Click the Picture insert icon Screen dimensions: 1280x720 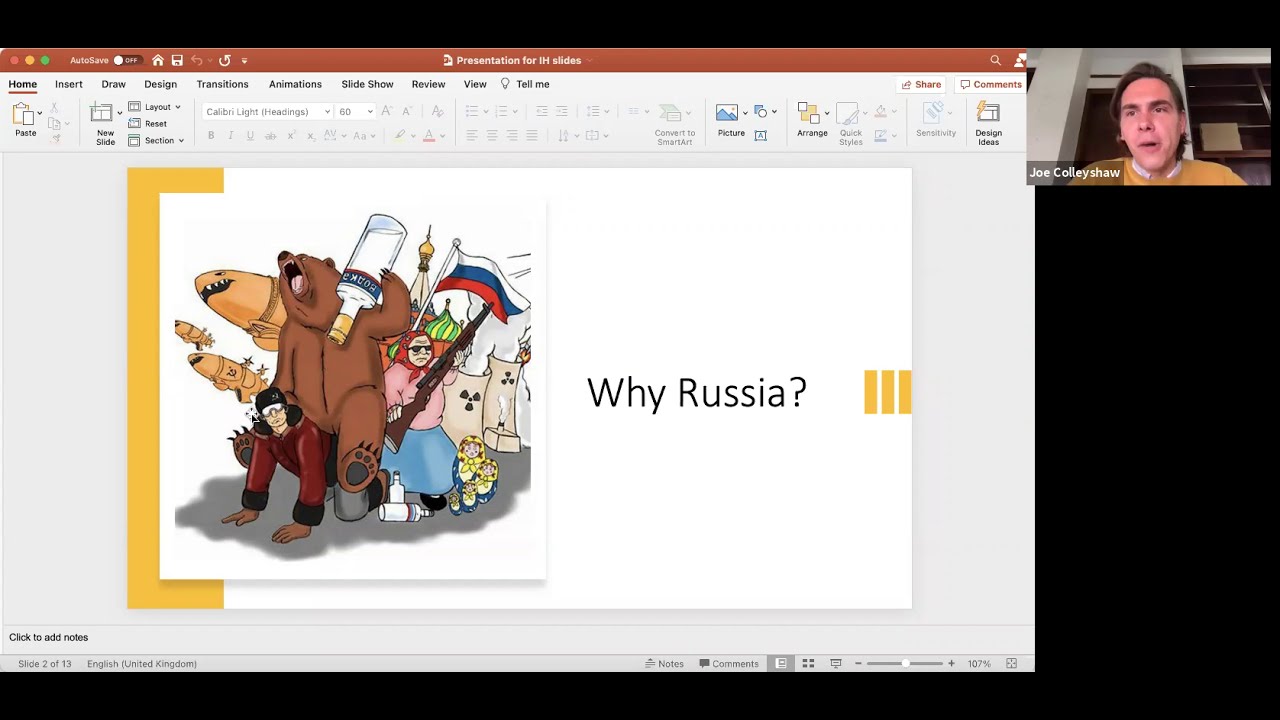click(727, 113)
